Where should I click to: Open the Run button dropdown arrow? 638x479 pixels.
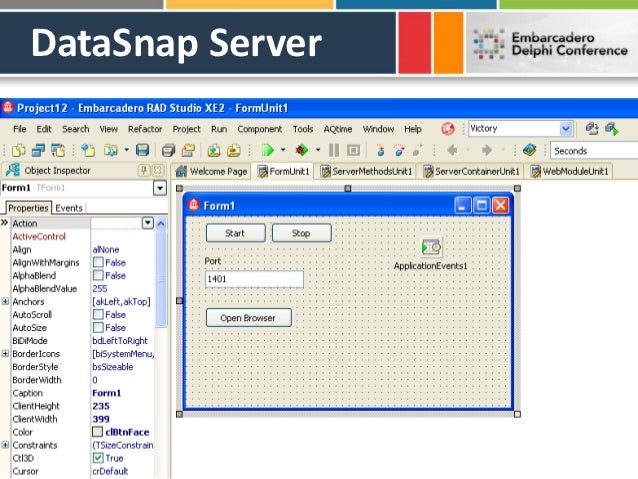(x=283, y=150)
